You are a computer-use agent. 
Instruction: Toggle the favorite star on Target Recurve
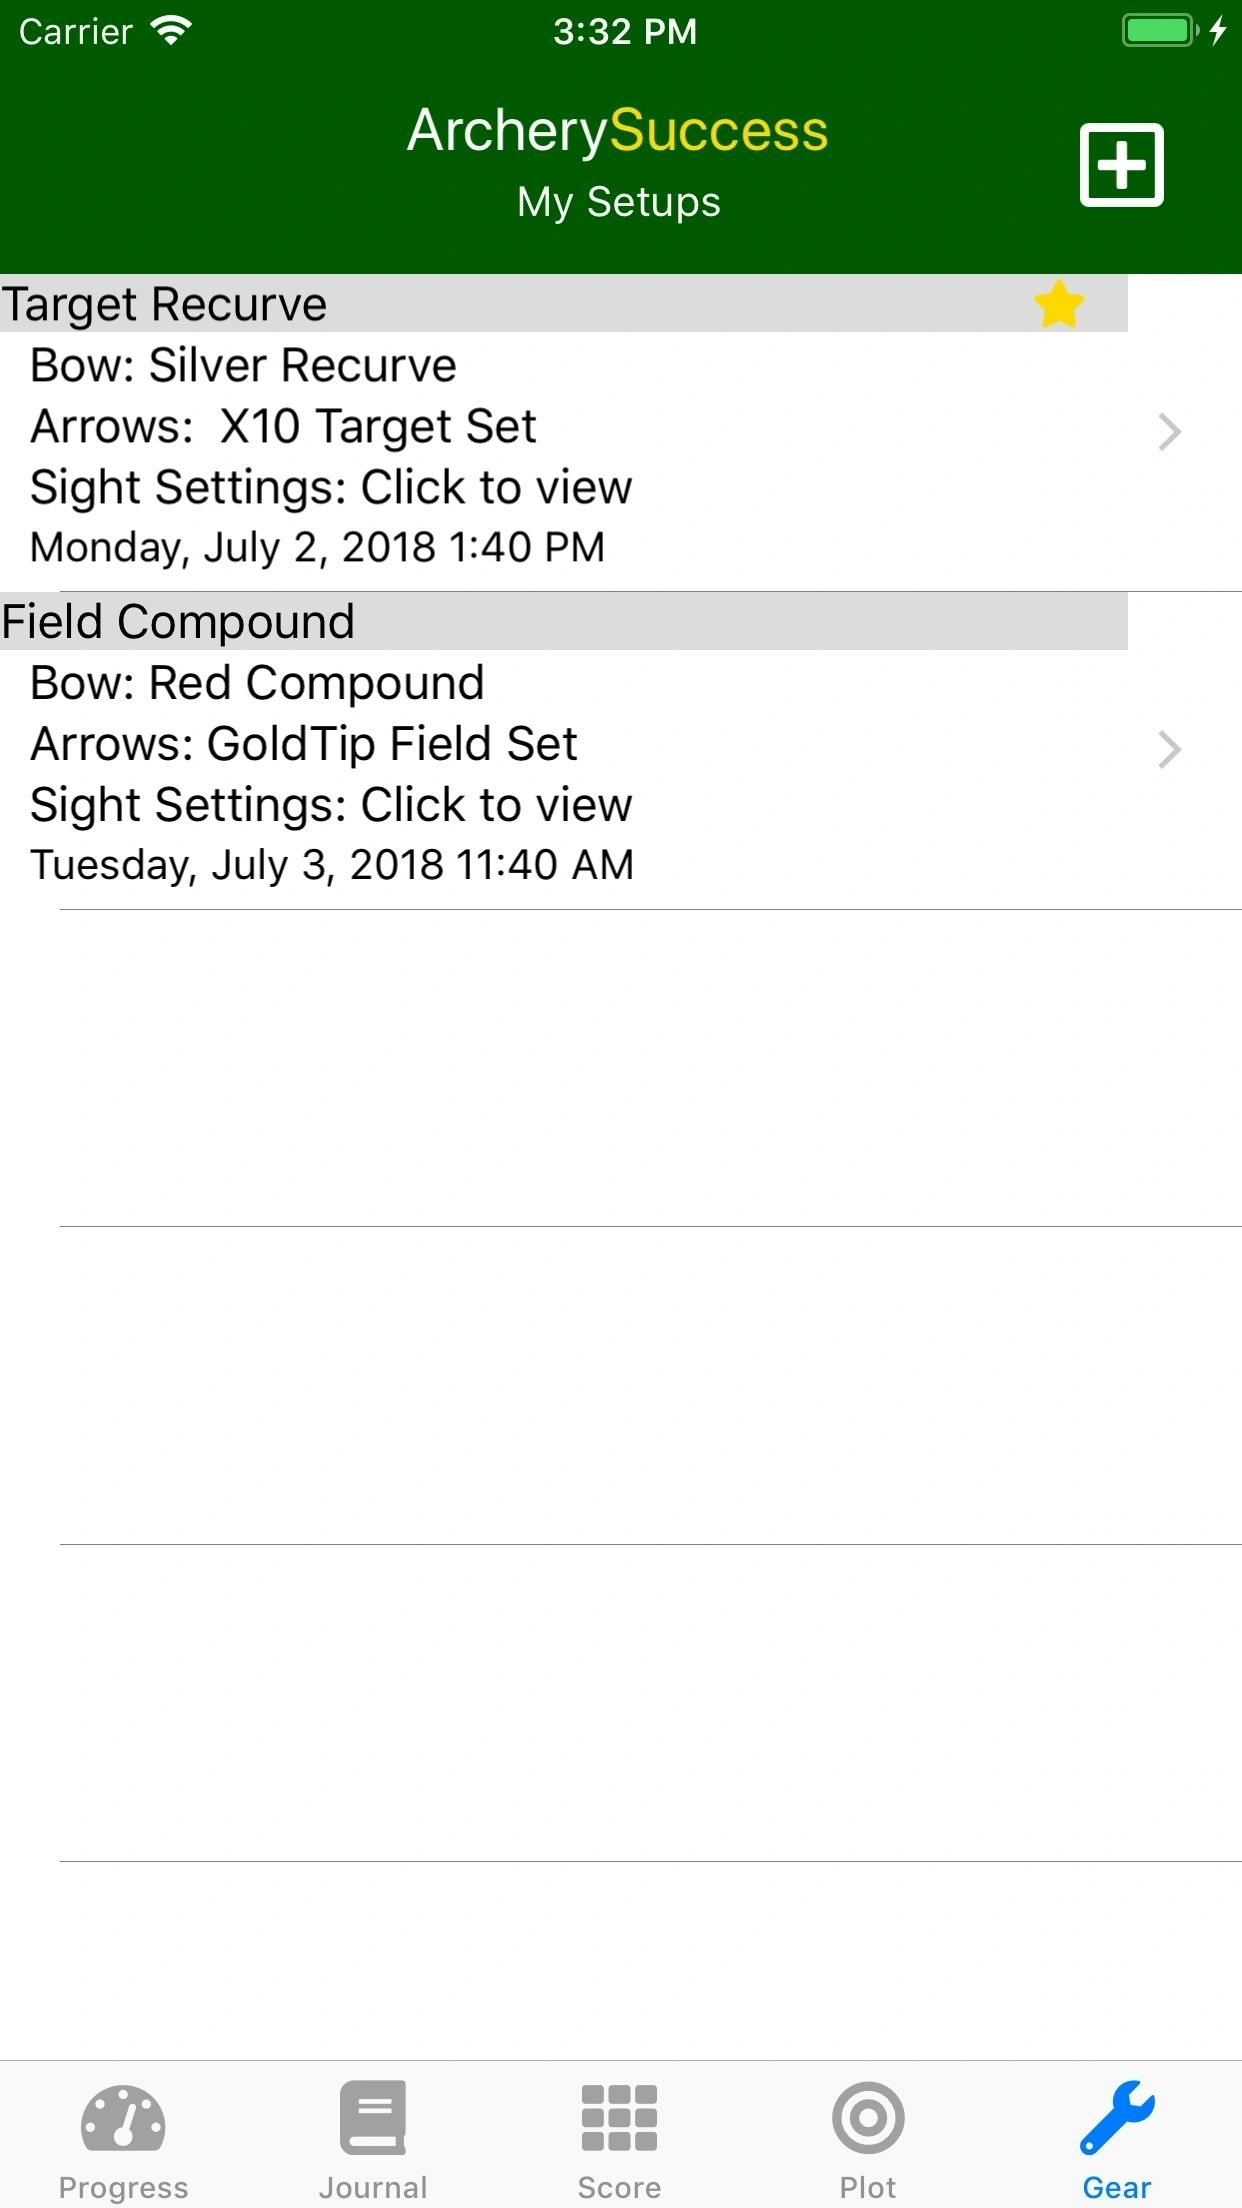1059,304
